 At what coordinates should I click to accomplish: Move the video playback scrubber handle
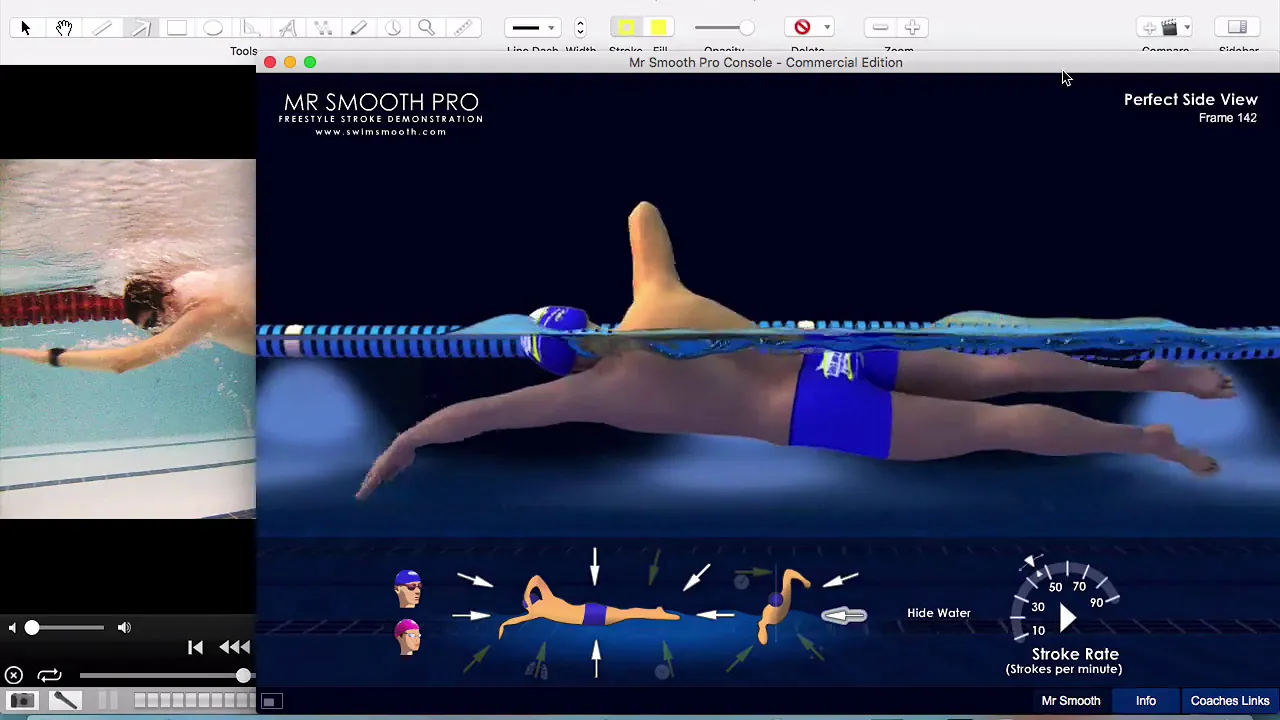(x=243, y=676)
